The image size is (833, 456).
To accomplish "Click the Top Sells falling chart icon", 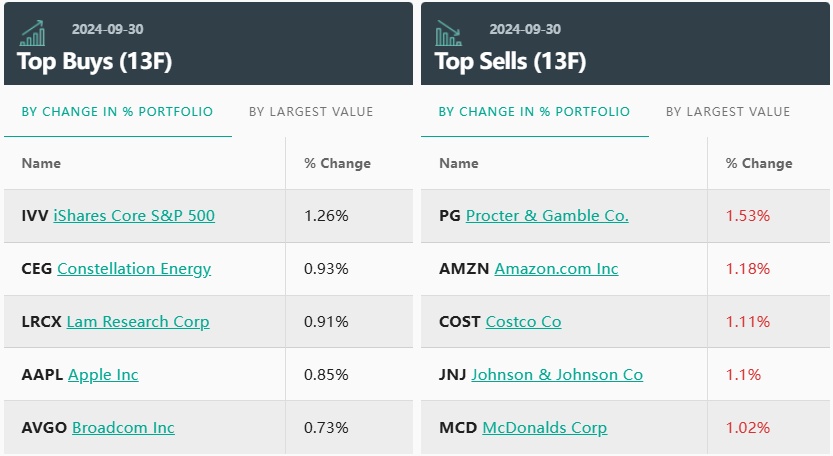I will (449, 33).
